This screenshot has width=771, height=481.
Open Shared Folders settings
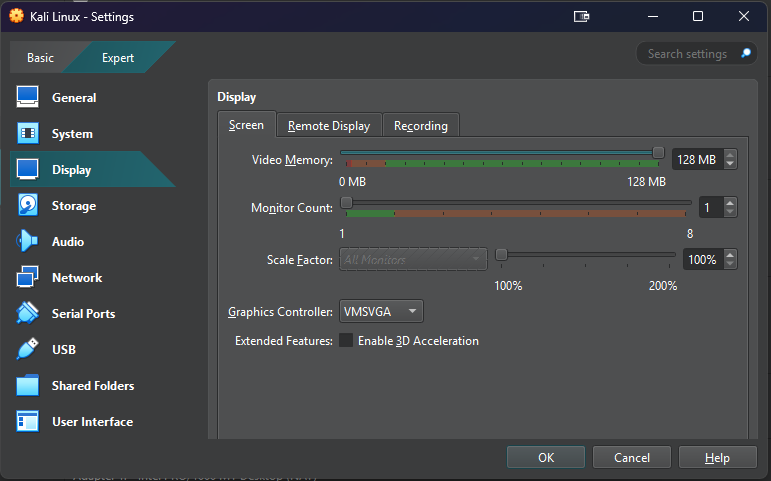pyautogui.click(x=93, y=386)
